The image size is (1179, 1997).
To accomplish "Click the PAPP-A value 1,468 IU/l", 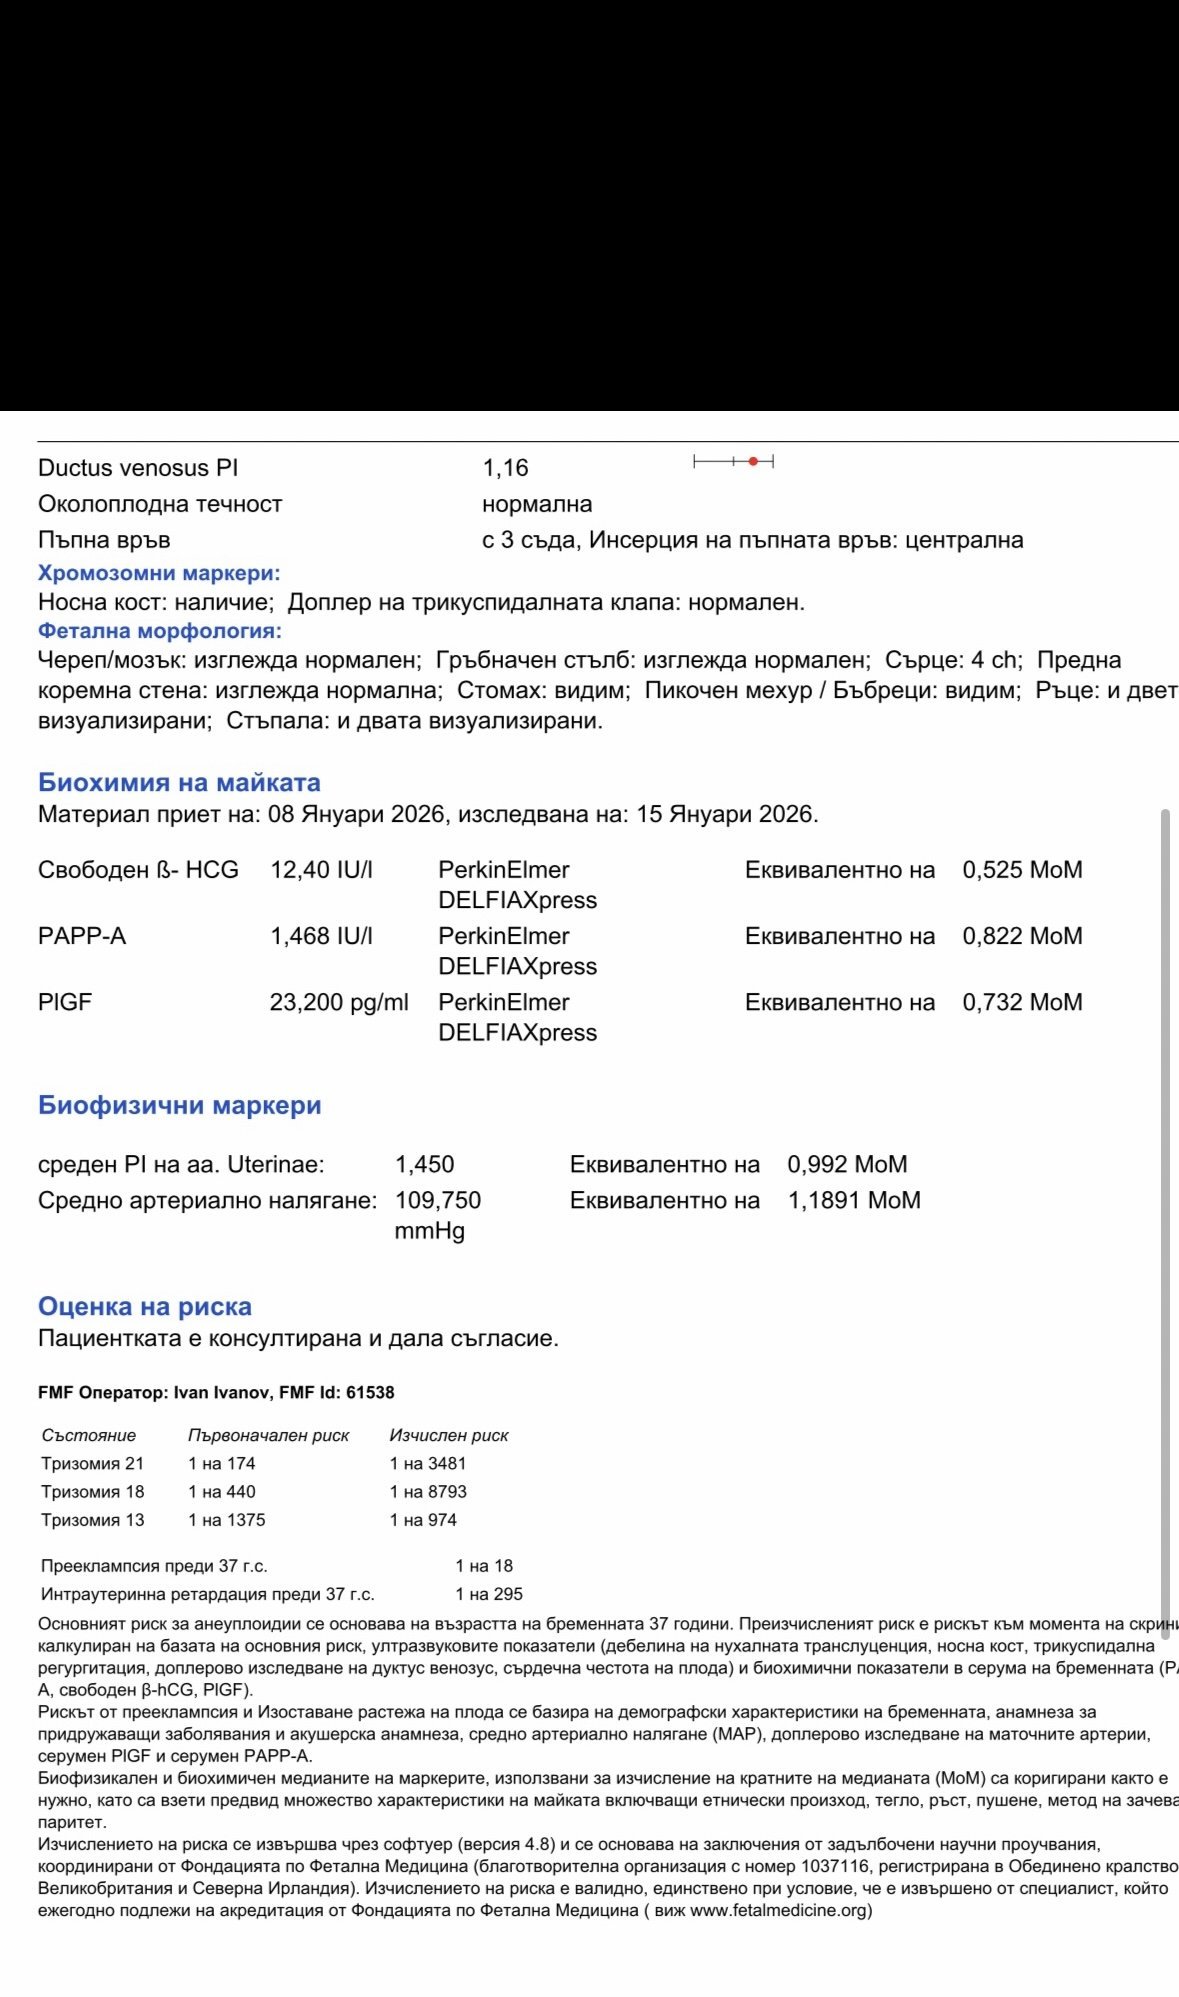I will coord(321,936).
